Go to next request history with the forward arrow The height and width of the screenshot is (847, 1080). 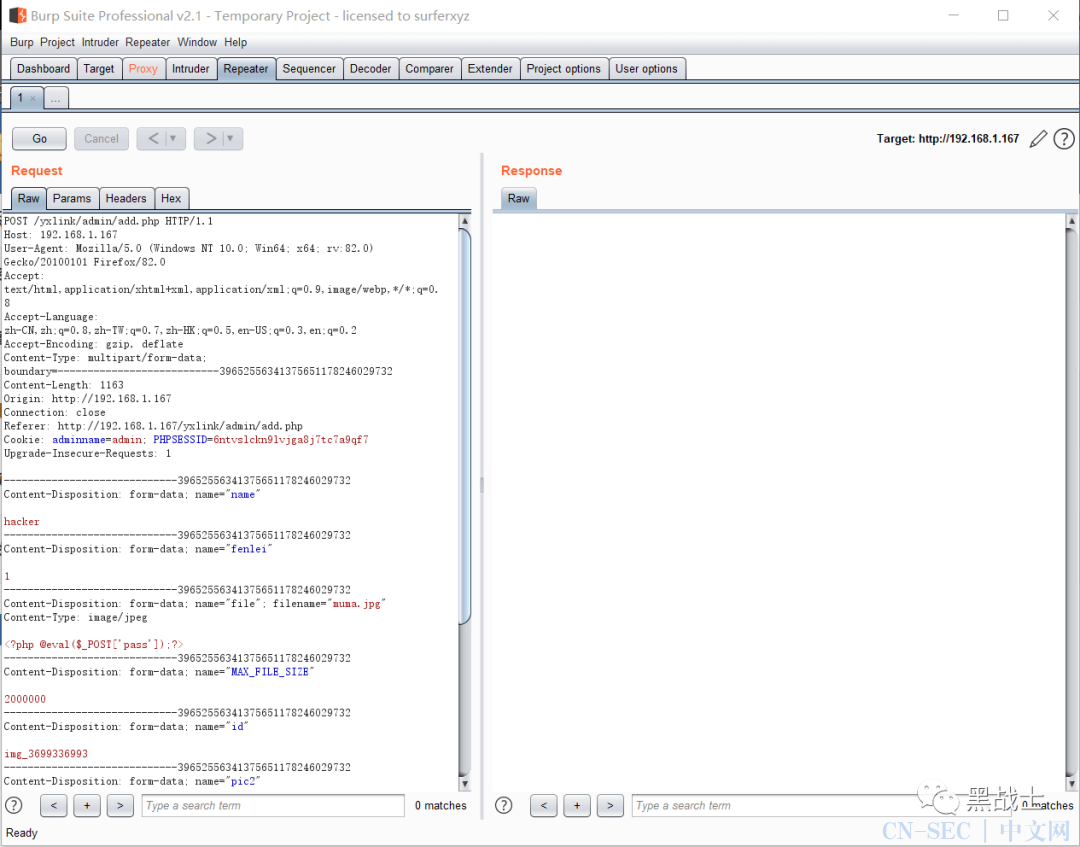[210, 138]
